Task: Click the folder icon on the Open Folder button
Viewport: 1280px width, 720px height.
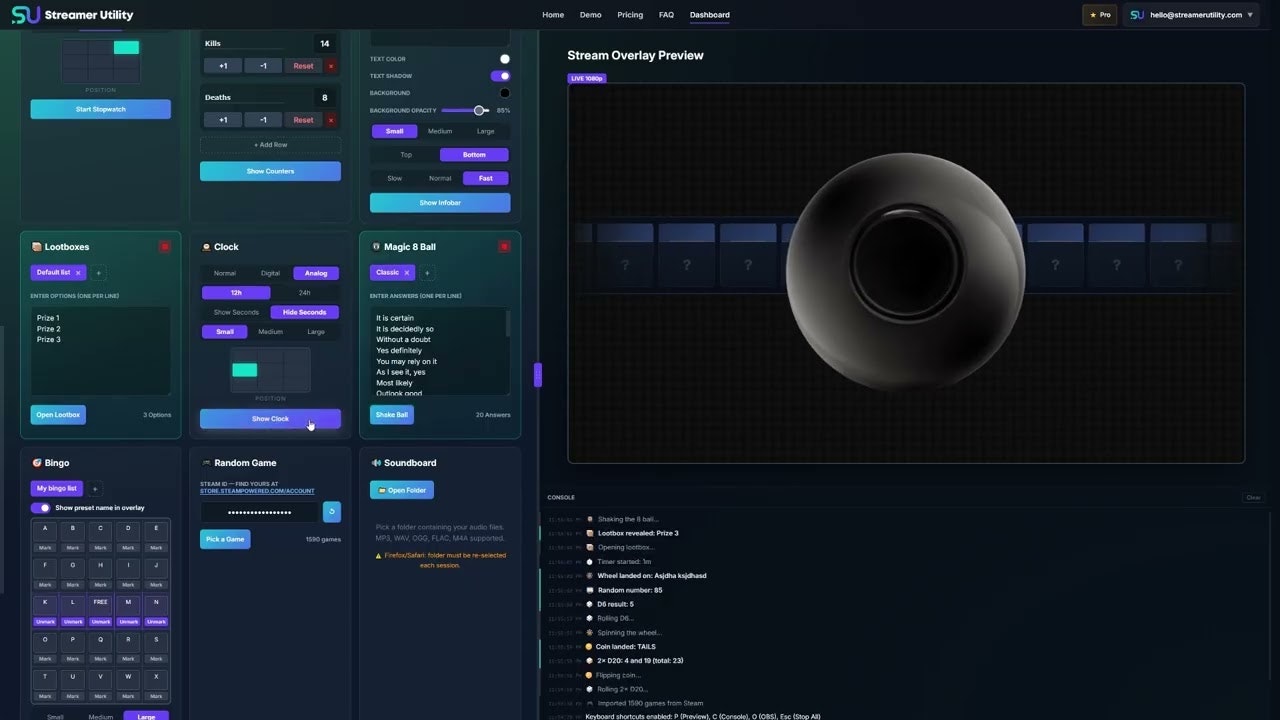Action: coord(383,489)
